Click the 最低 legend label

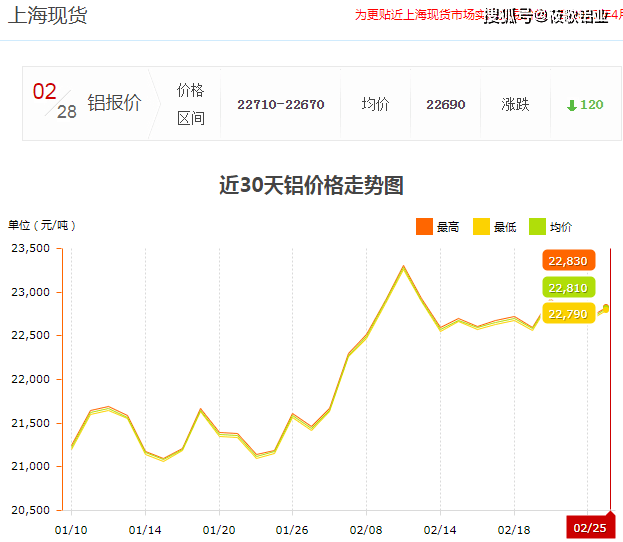(505, 227)
